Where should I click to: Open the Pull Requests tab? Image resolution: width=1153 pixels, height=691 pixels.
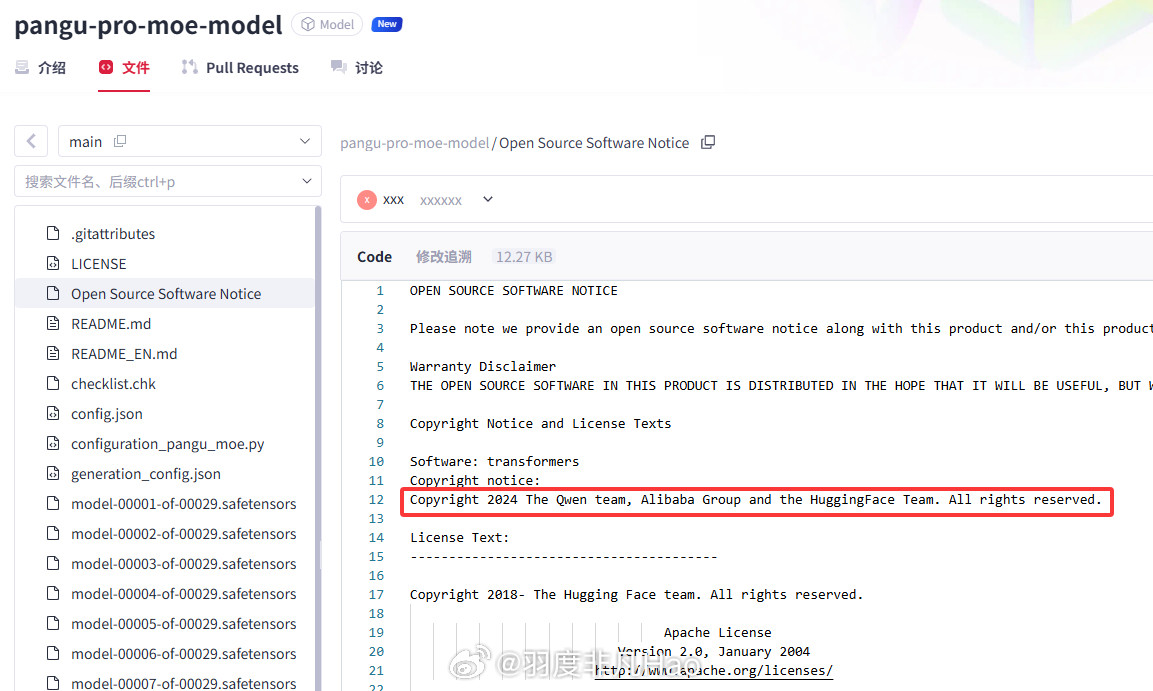click(x=240, y=68)
